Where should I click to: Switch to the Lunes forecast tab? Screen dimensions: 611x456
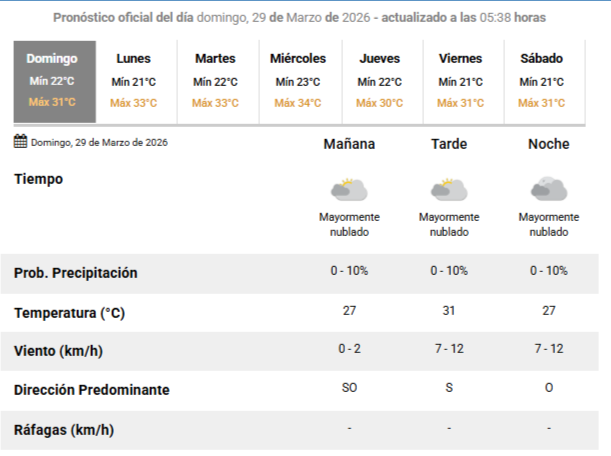134,80
